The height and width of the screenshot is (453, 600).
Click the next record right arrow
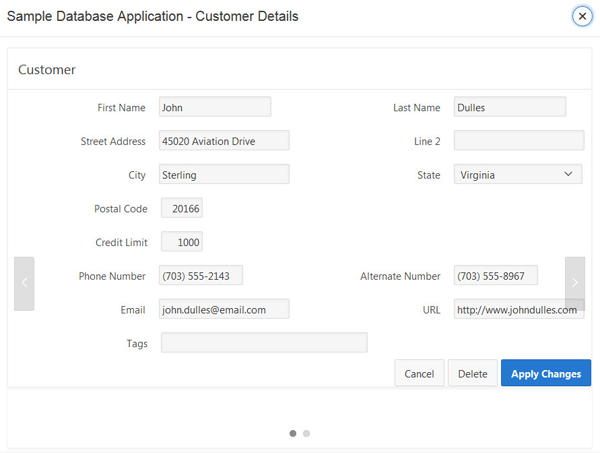[575, 283]
